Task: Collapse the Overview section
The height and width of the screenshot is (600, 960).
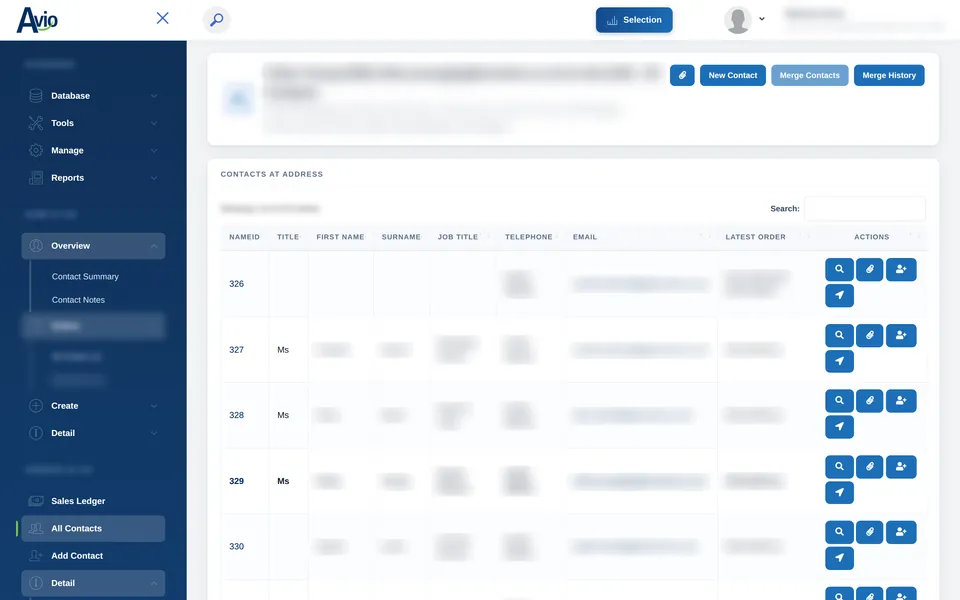Action: [93, 246]
